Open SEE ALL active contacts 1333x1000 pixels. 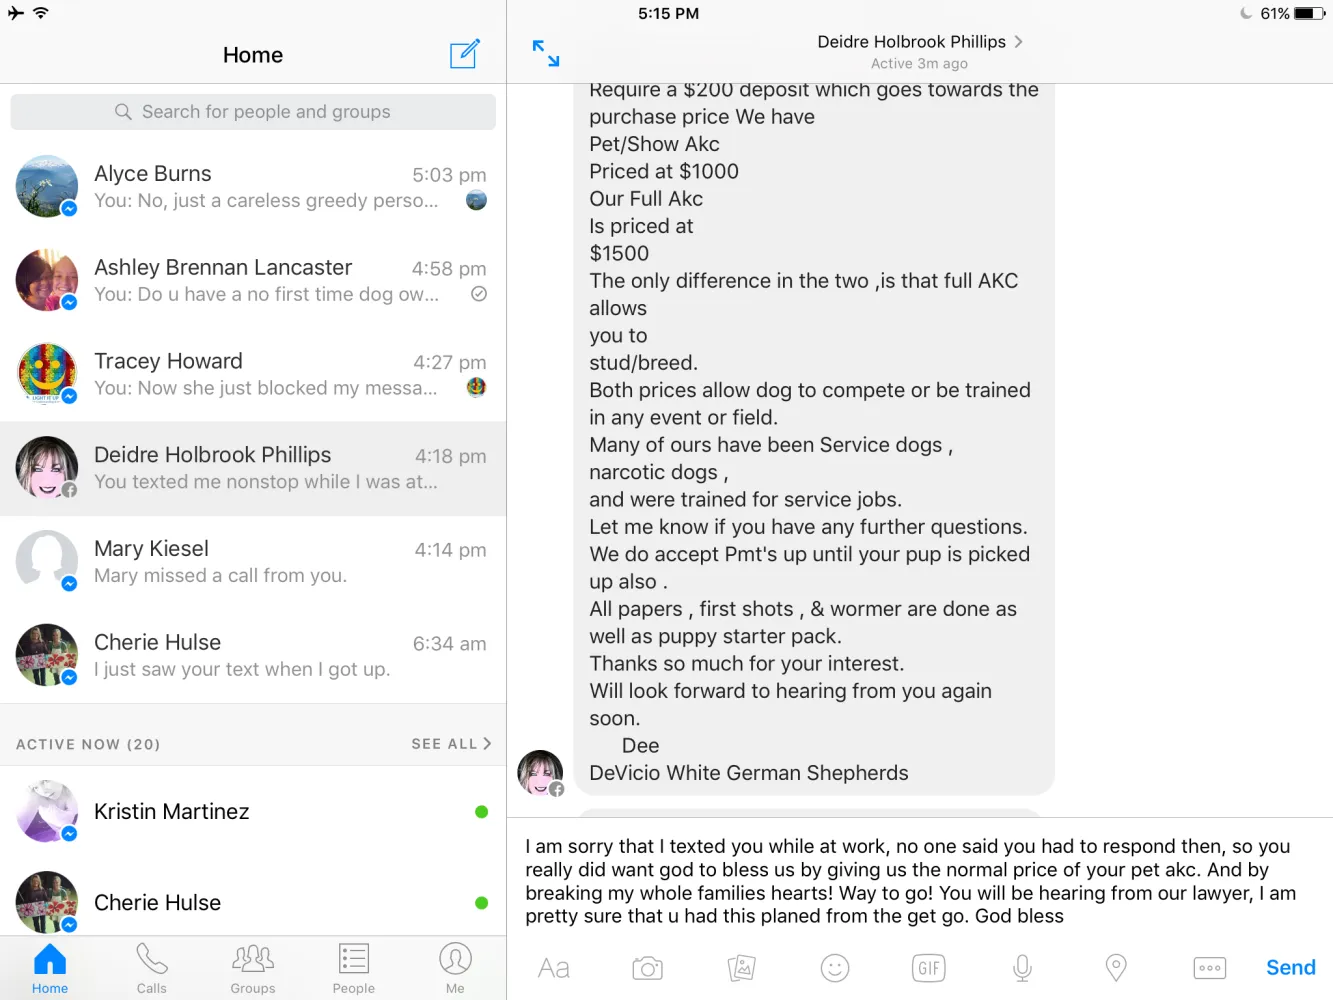point(451,743)
